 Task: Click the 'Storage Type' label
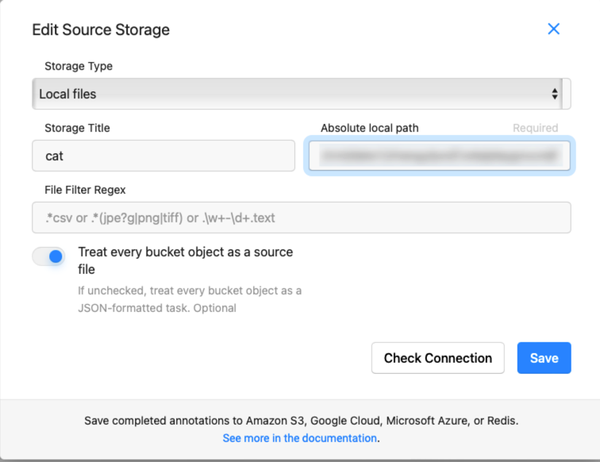tap(79, 67)
